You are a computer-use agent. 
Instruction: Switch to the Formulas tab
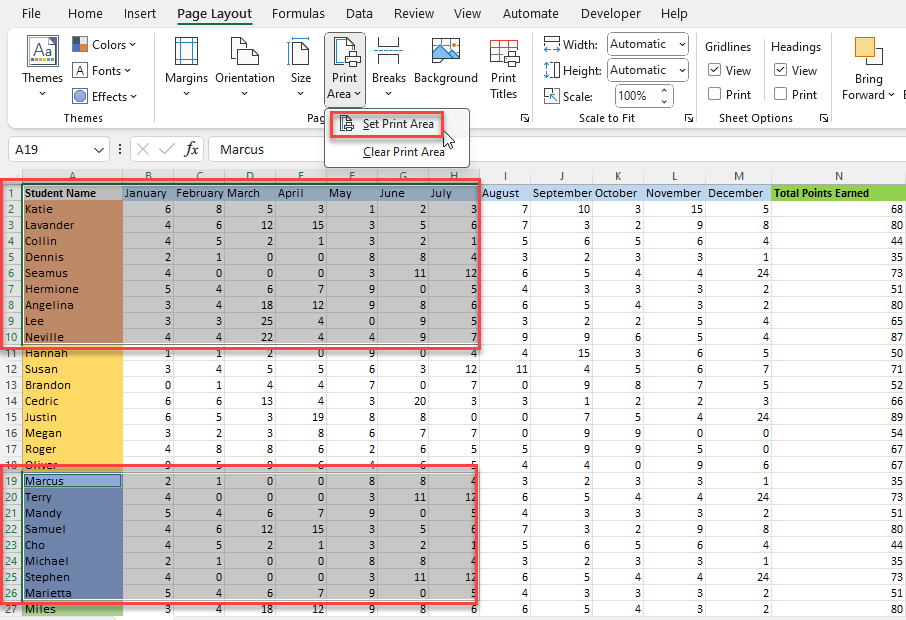click(x=298, y=13)
